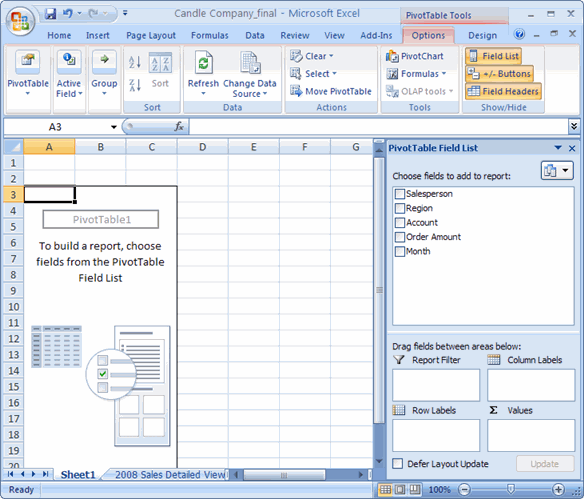Click the Move PivotTable command

click(x=331, y=91)
